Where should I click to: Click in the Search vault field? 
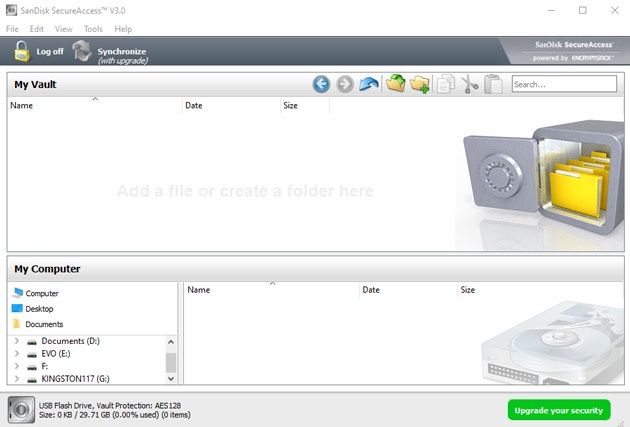[x=564, y=84]
